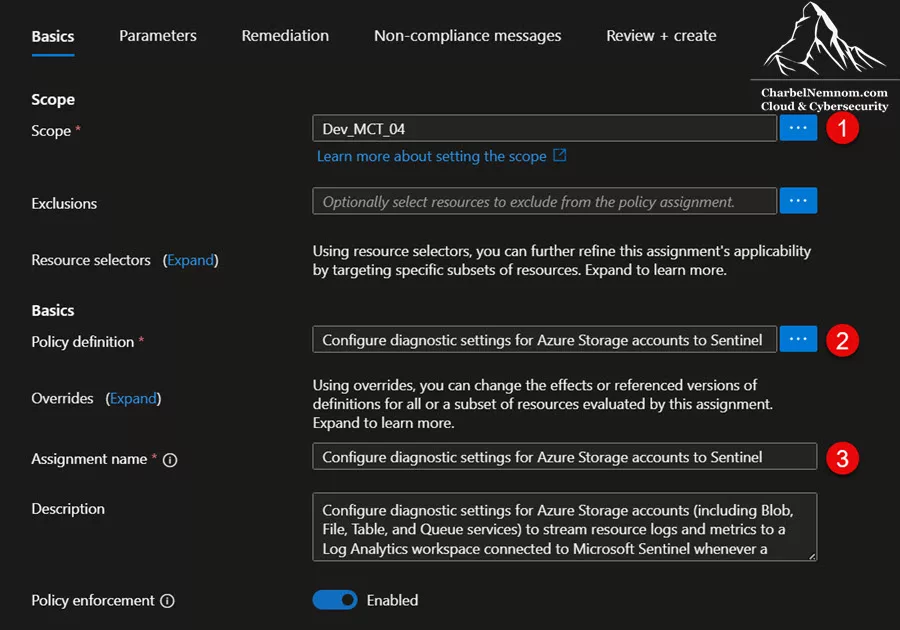Open the Policy definition picker ellipsis button

798,339
